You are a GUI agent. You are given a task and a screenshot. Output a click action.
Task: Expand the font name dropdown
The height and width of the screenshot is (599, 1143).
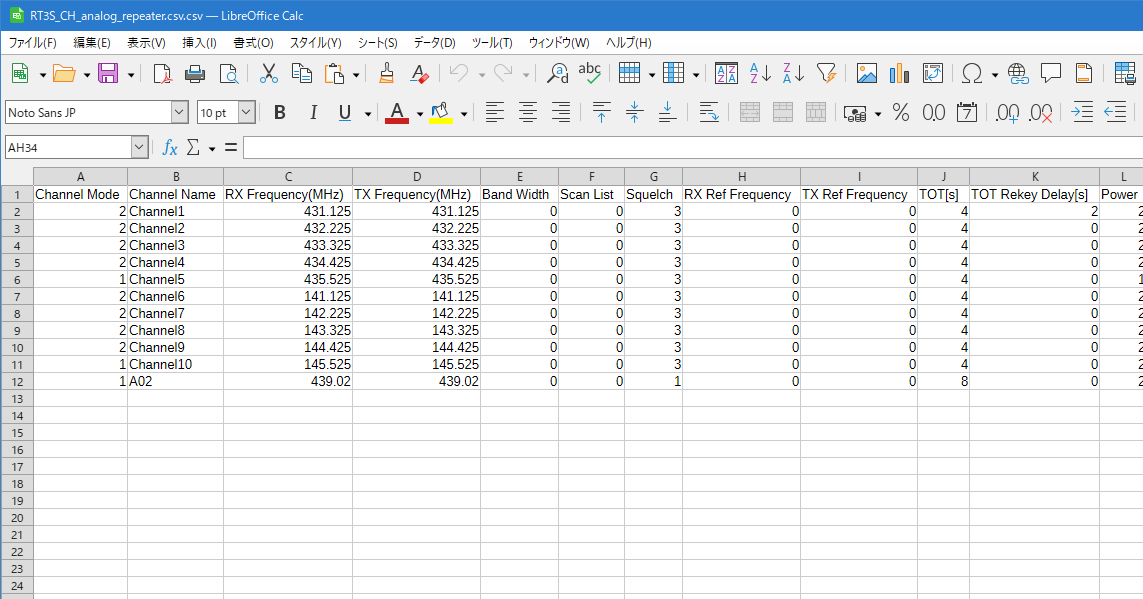pyautogui.click(x=179, y=113)
